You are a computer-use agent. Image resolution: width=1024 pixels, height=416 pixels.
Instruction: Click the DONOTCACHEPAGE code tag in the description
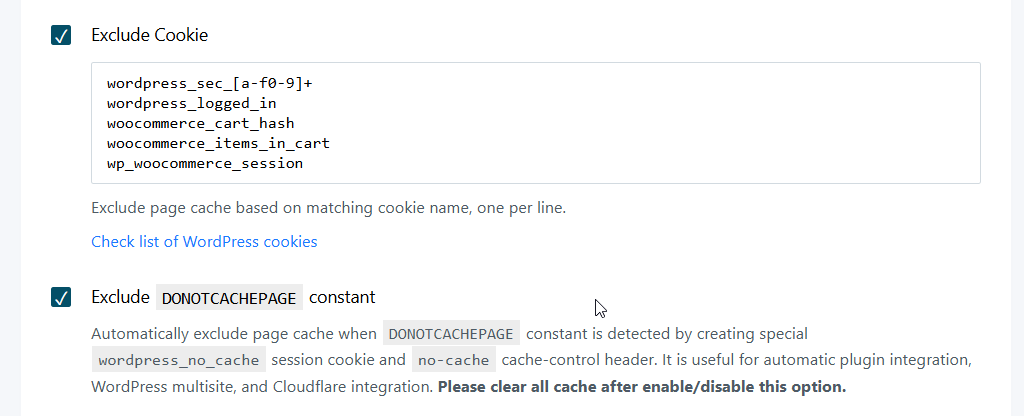point(452,334)
